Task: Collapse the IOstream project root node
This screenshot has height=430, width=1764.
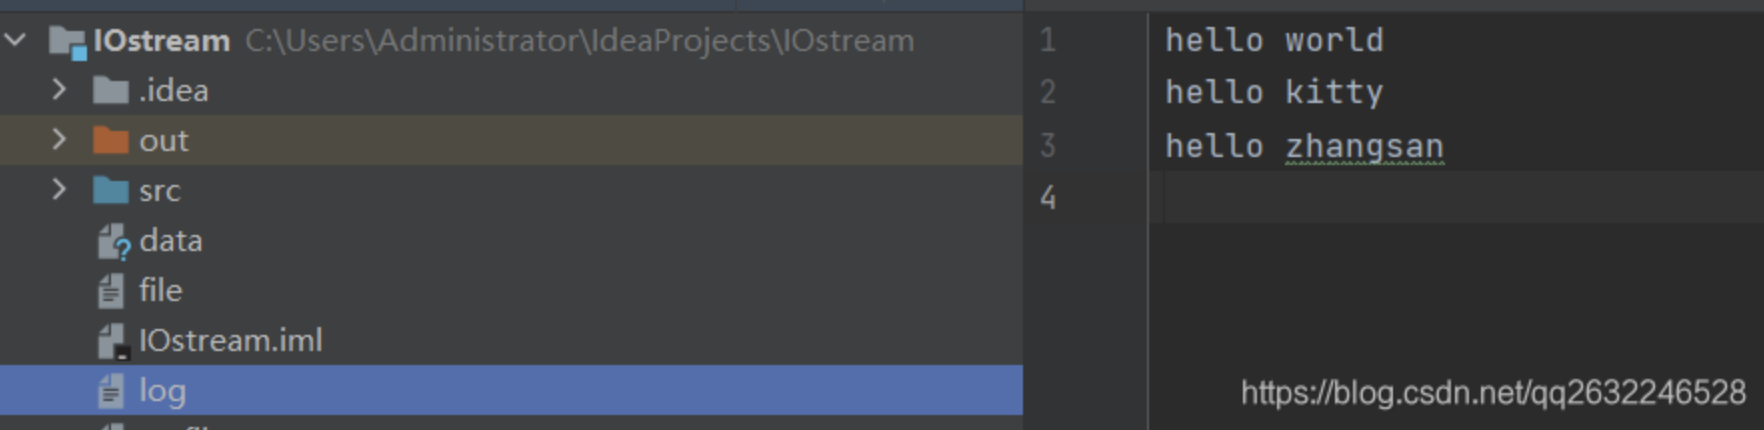Action: tap(16, 41)
